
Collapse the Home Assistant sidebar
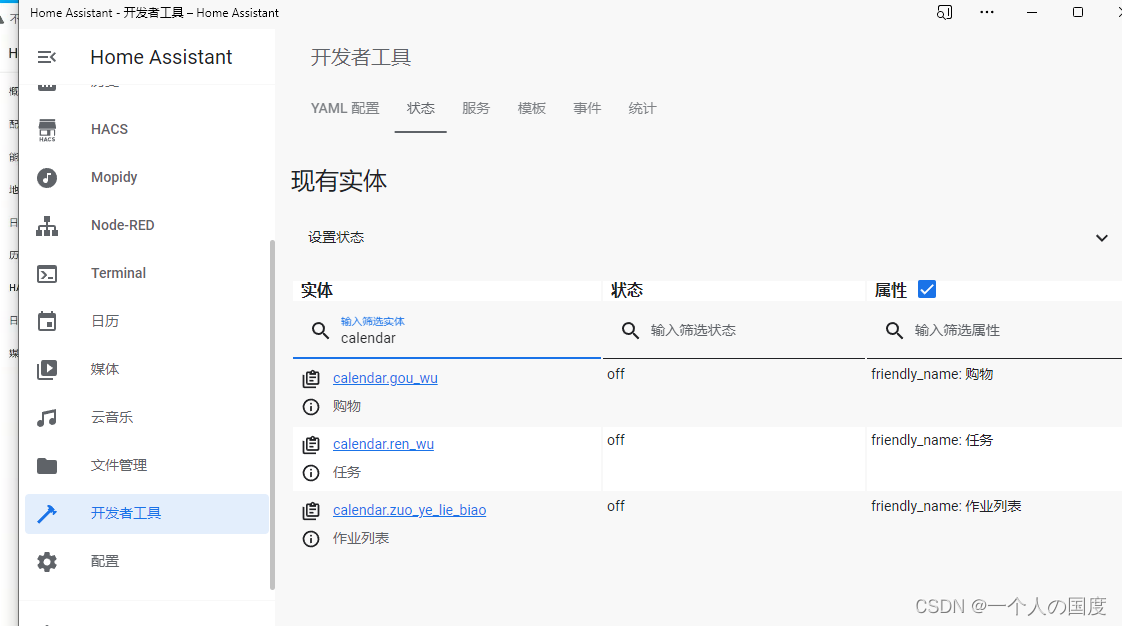tap(47, 57)
